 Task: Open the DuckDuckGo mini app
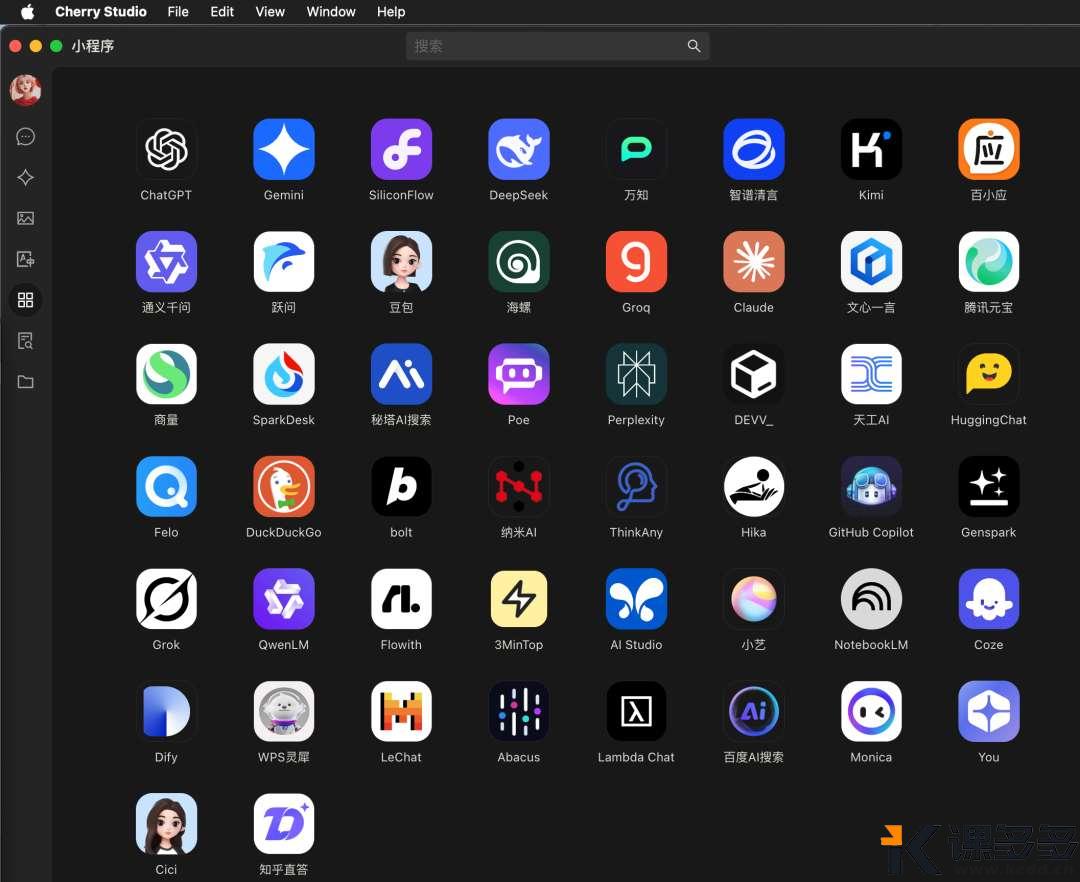point(284,486)
